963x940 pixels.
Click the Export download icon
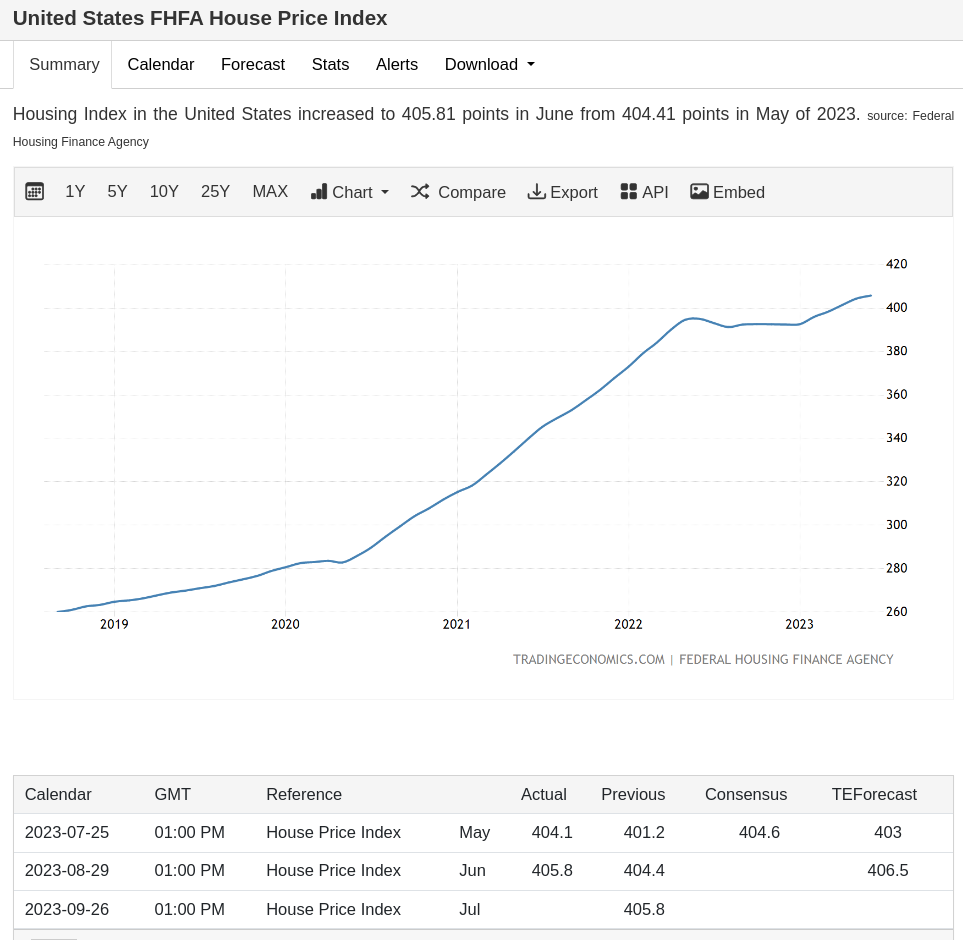(x=536, y=192)
